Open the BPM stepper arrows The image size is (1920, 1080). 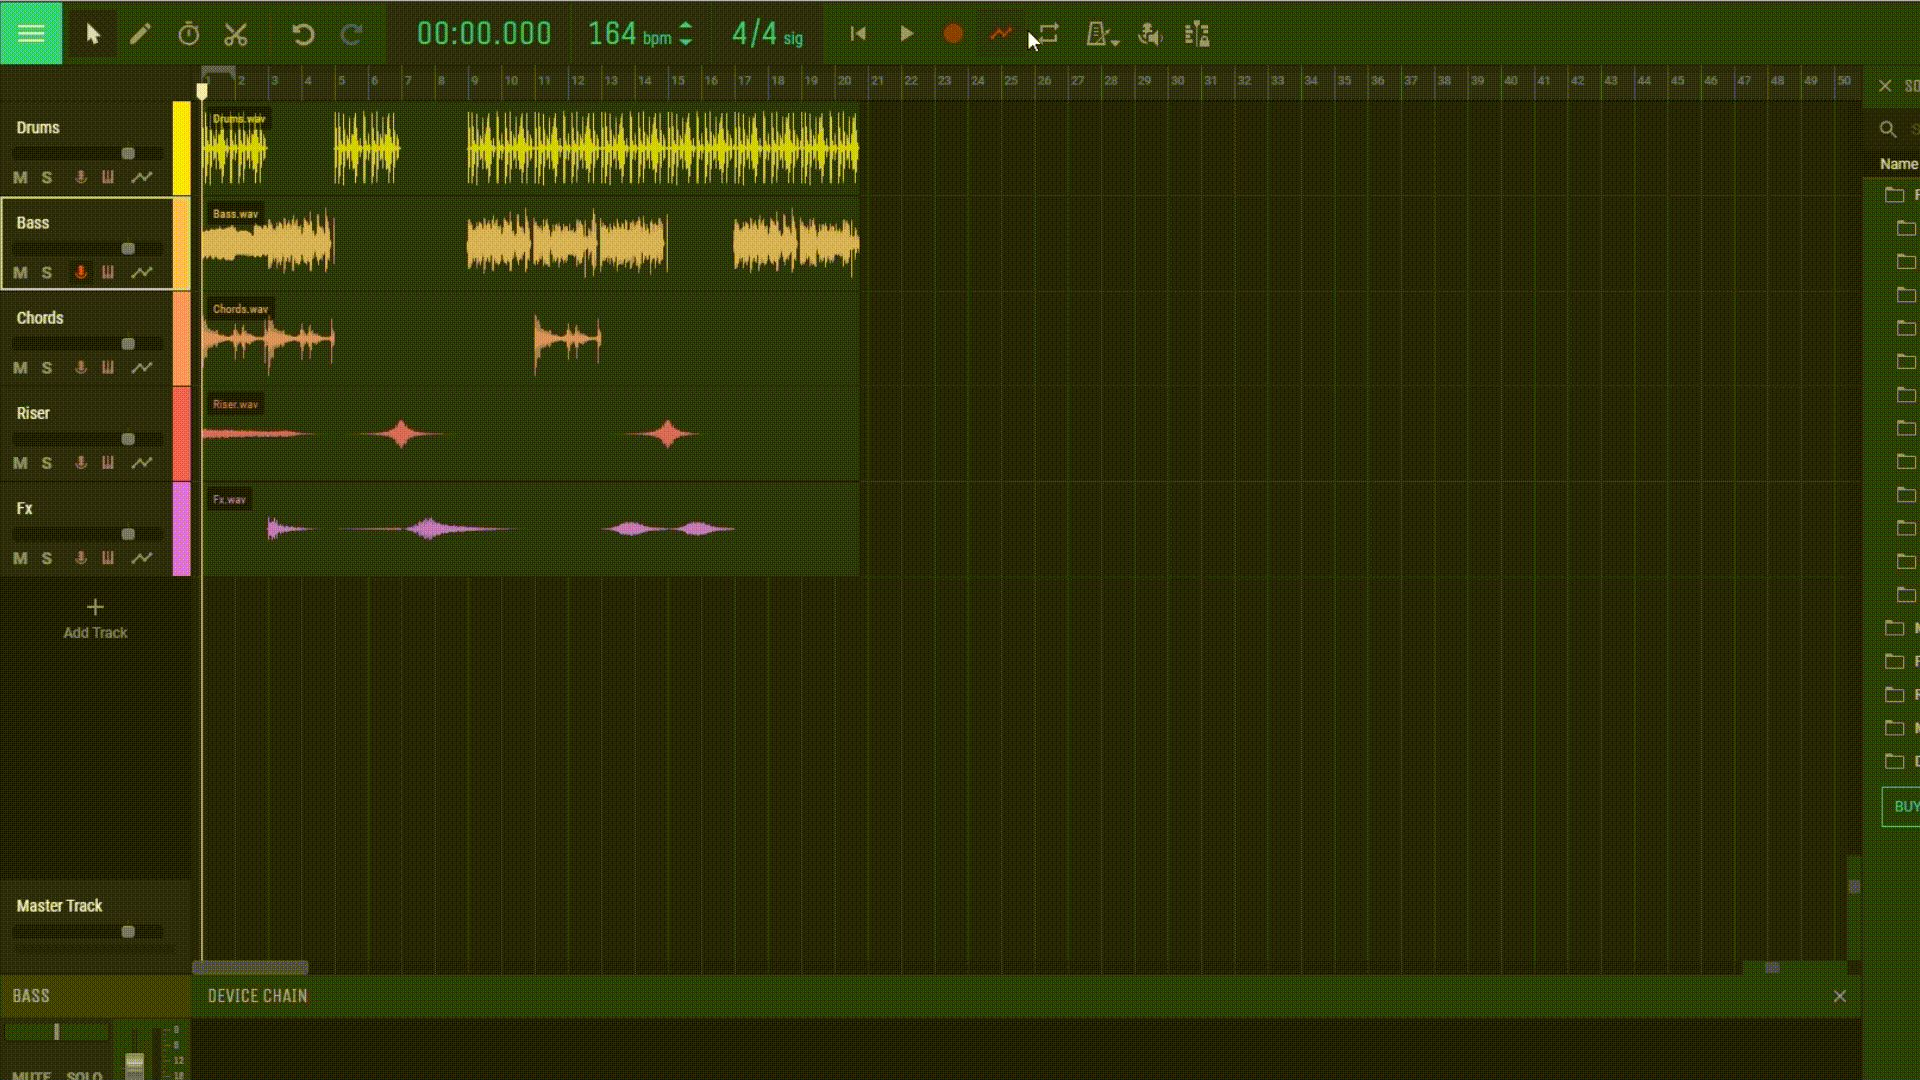[x=685, y=33]
